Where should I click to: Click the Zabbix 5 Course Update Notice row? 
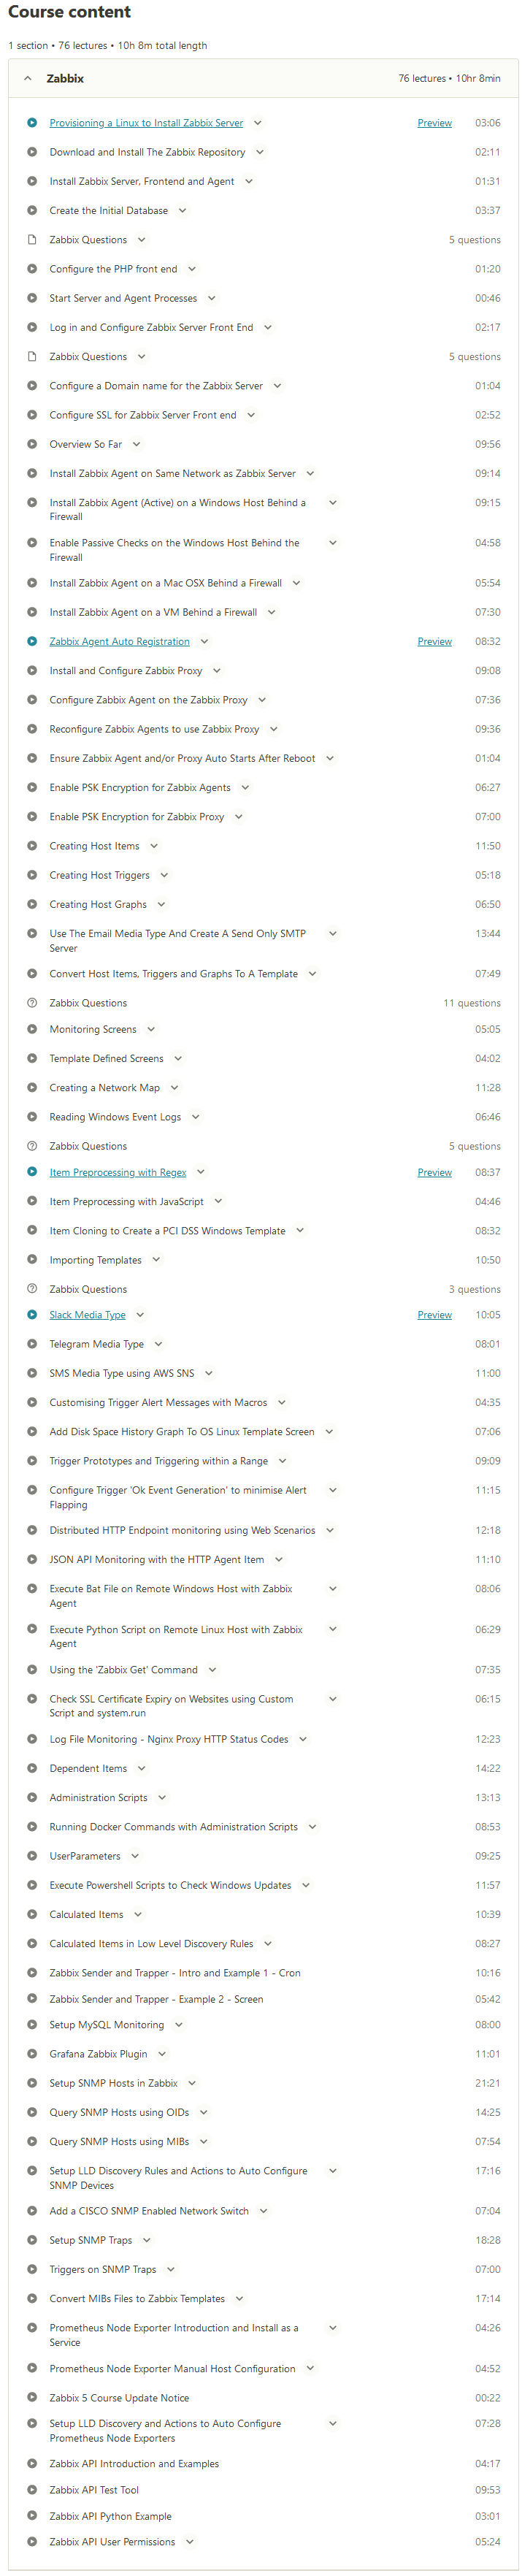point(119,2398)
